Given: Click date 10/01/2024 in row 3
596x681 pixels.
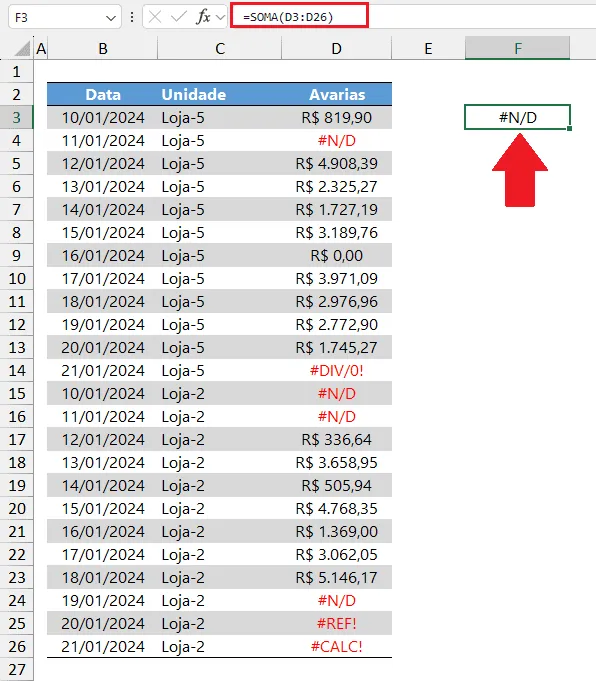Looking at the screenshot, I should [103, 117].
